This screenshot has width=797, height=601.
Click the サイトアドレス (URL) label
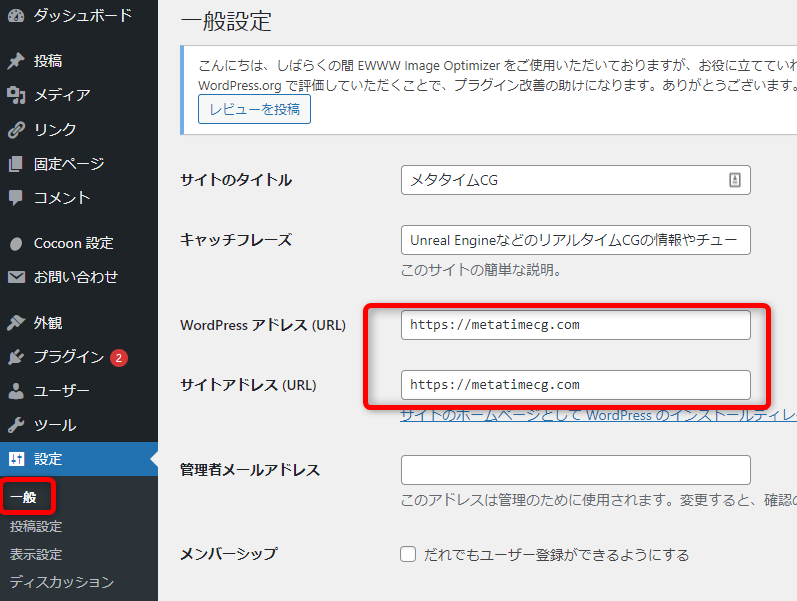pos(248,385)
